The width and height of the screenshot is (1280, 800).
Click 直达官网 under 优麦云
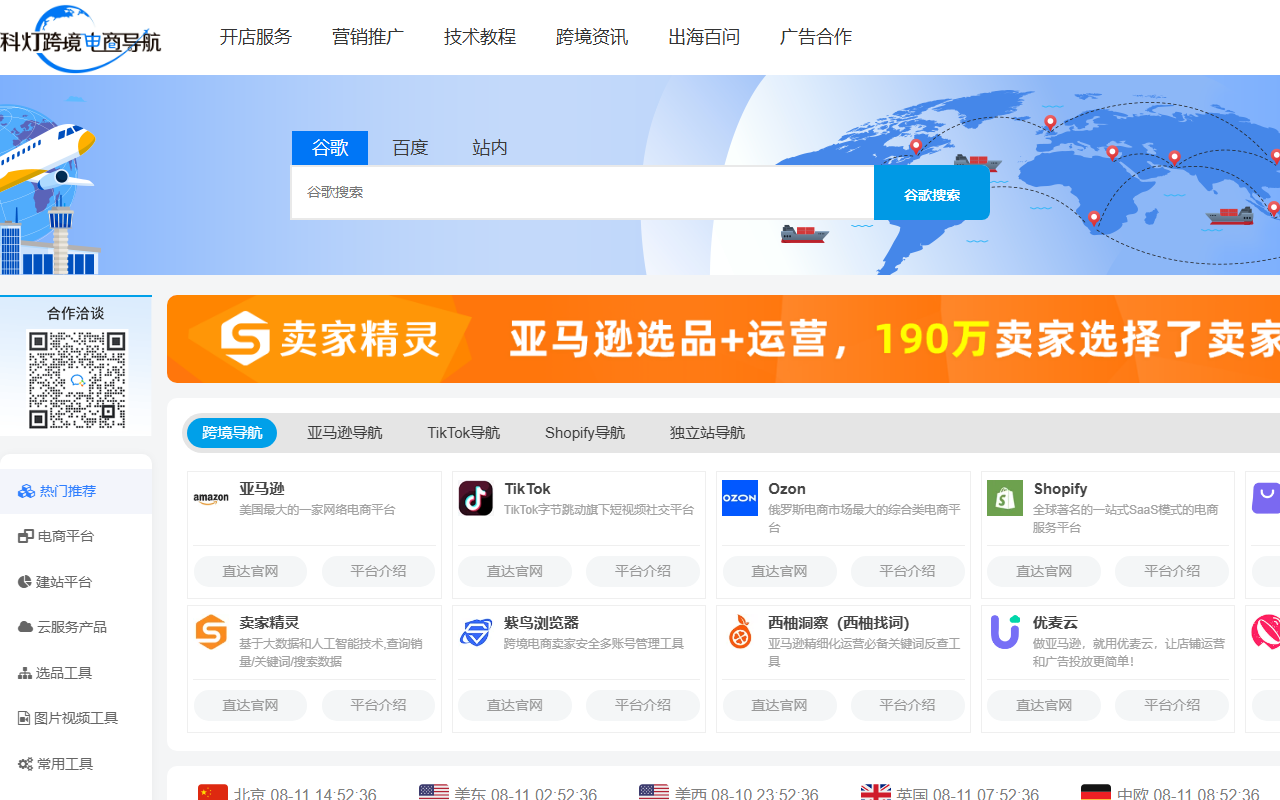[1044, 705]
